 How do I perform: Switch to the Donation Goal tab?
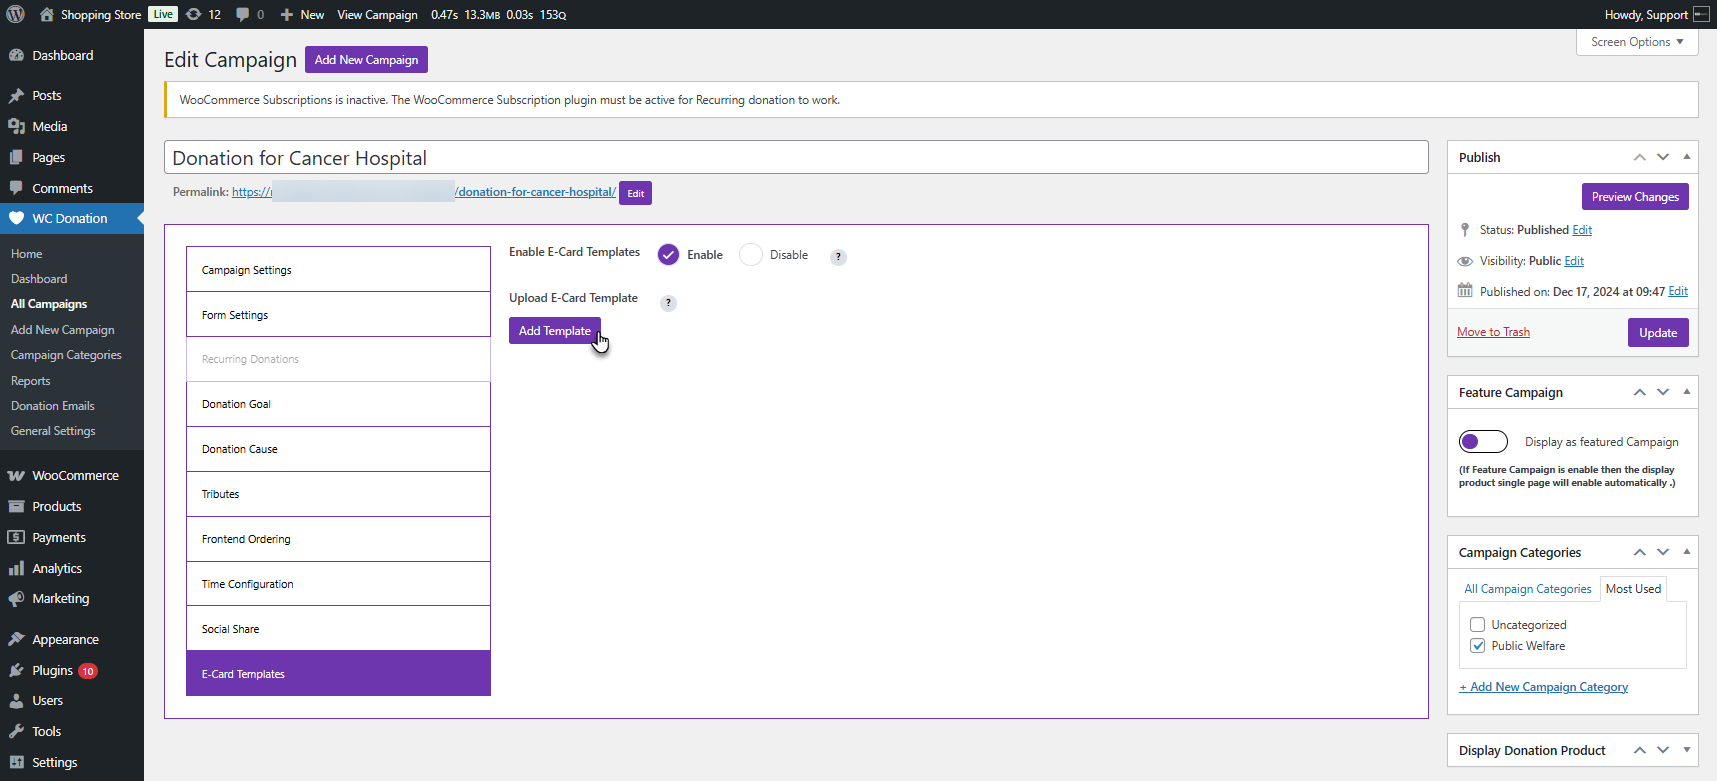tap(338, 404)
